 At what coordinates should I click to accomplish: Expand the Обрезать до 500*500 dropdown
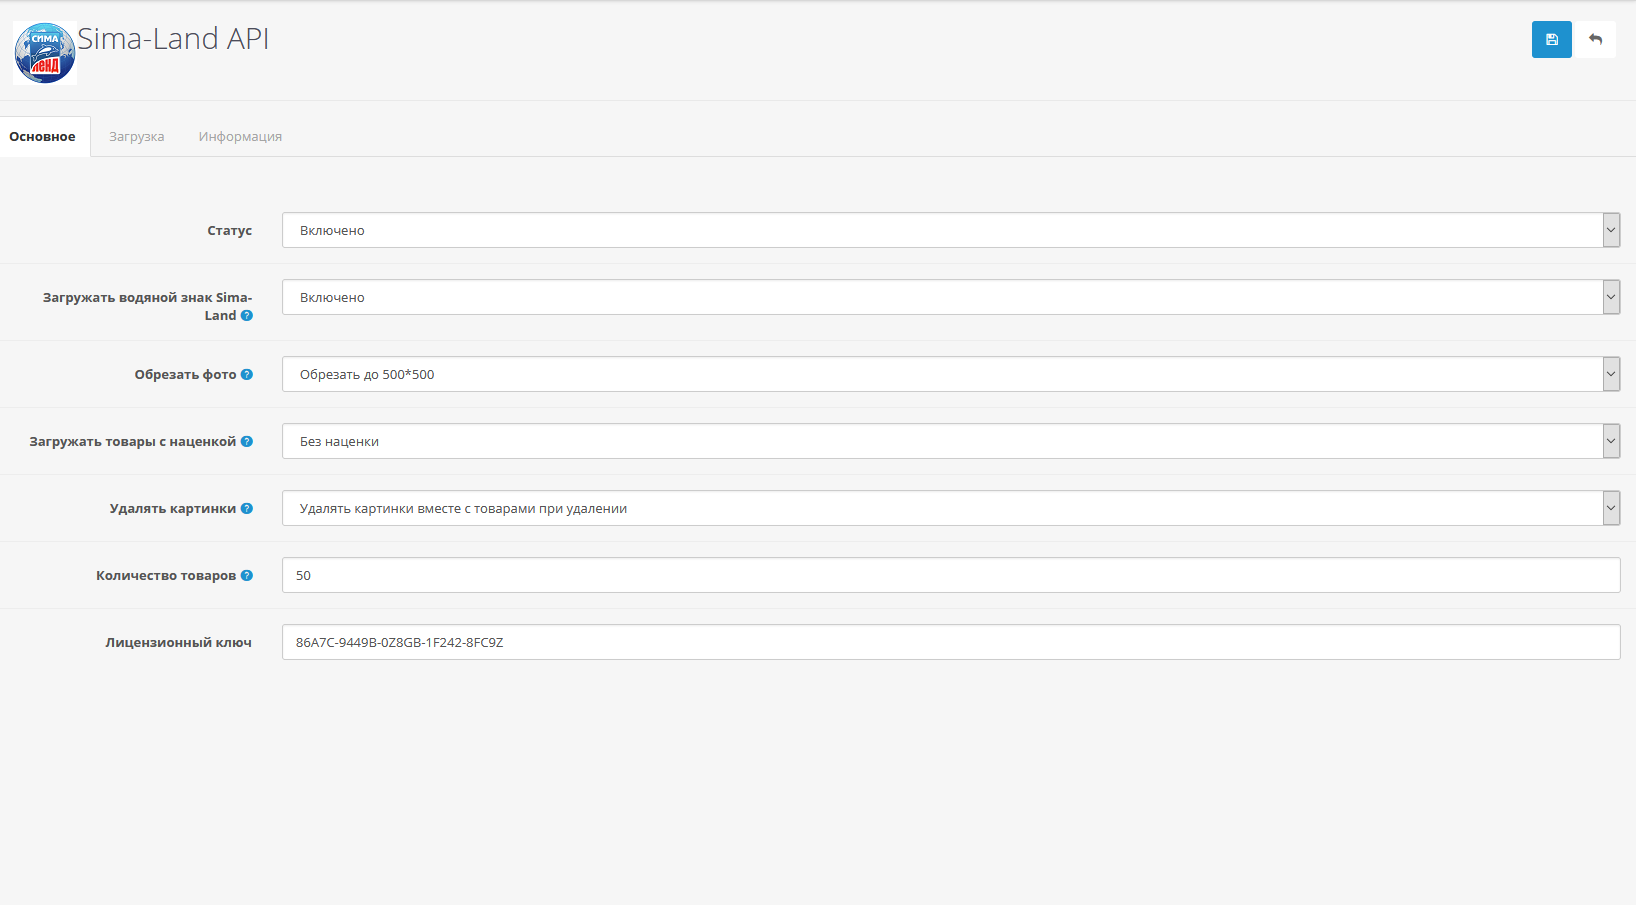pos(950,374)
